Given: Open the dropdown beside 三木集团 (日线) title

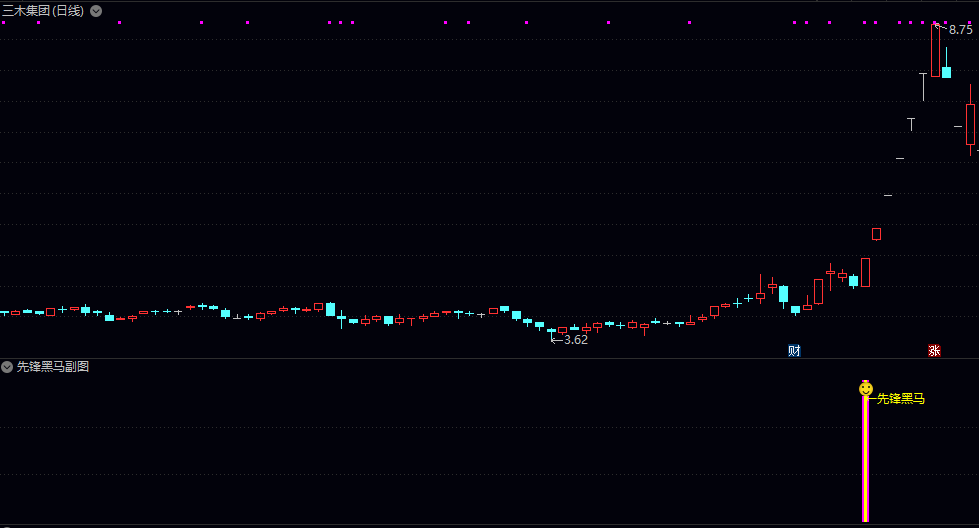Looking at the screenshot, I should 96,11.
